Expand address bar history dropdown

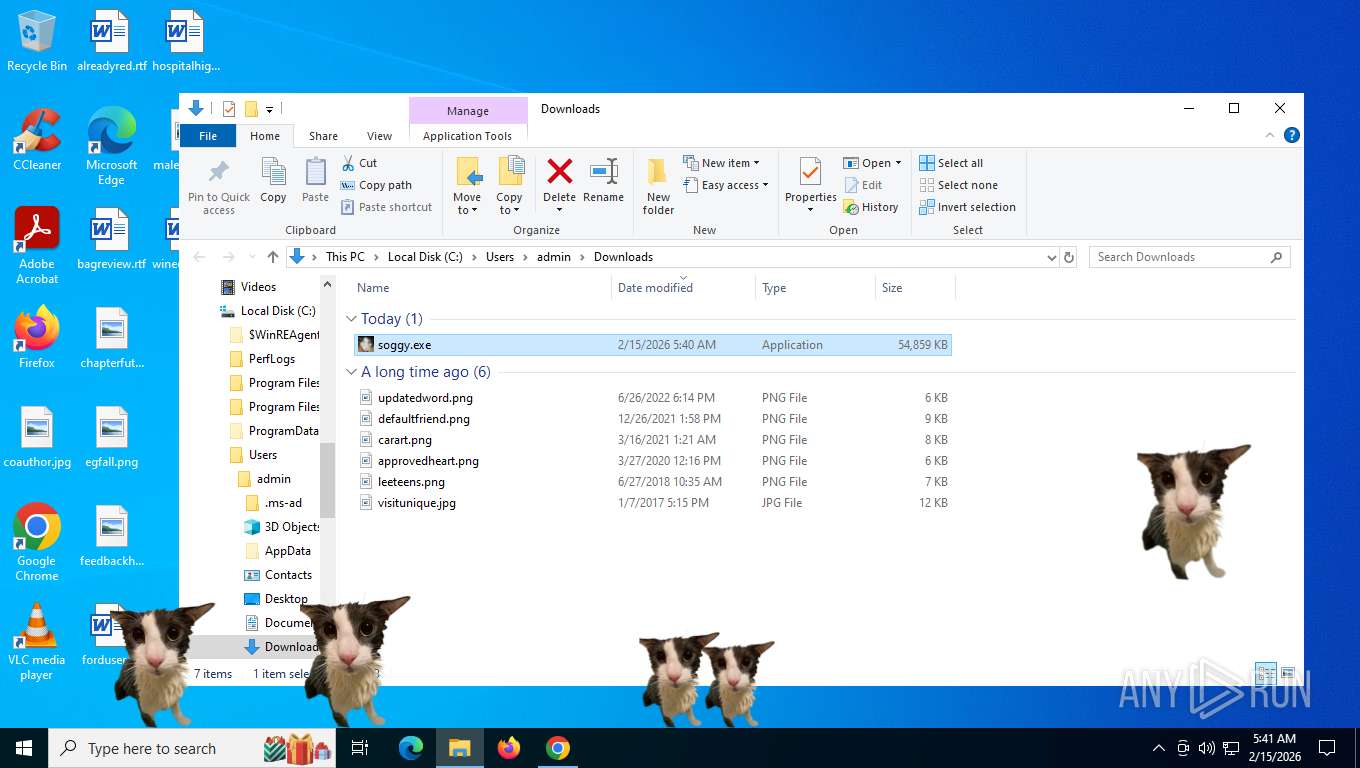[x=1051, y=257]
